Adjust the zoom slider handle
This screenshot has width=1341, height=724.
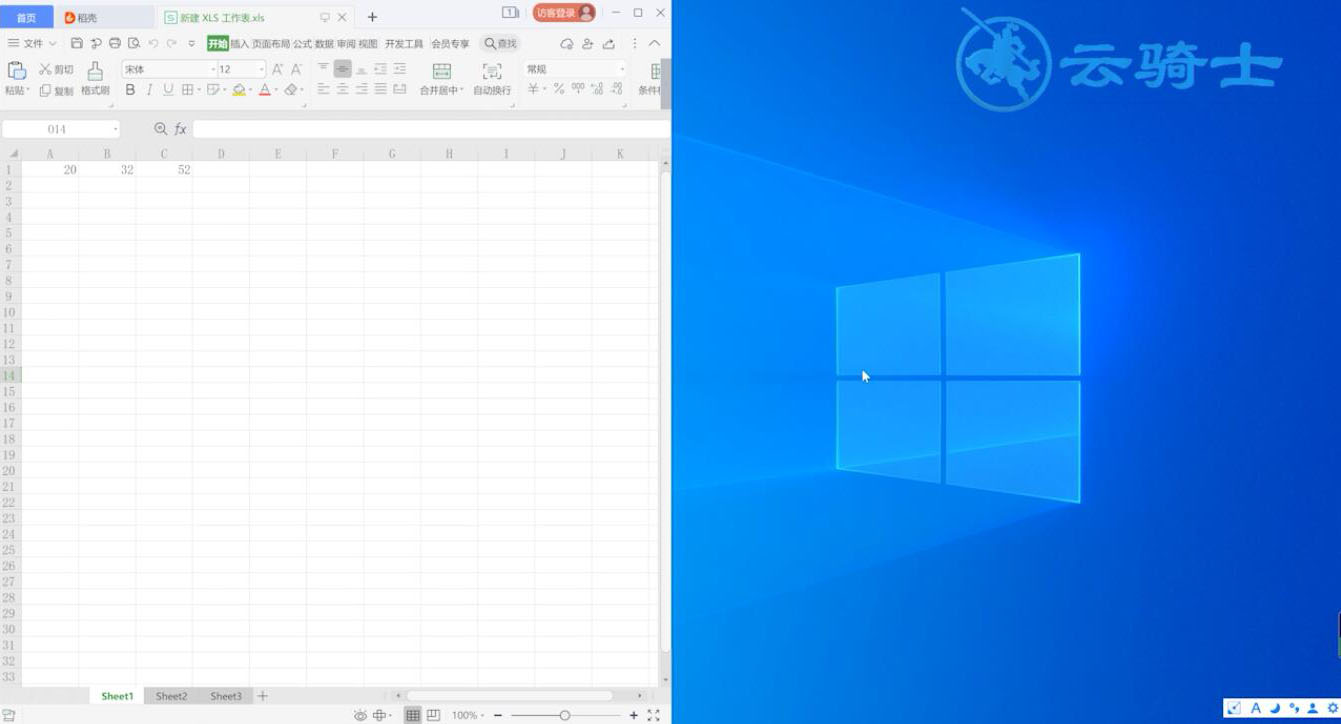tap(565, 715)
